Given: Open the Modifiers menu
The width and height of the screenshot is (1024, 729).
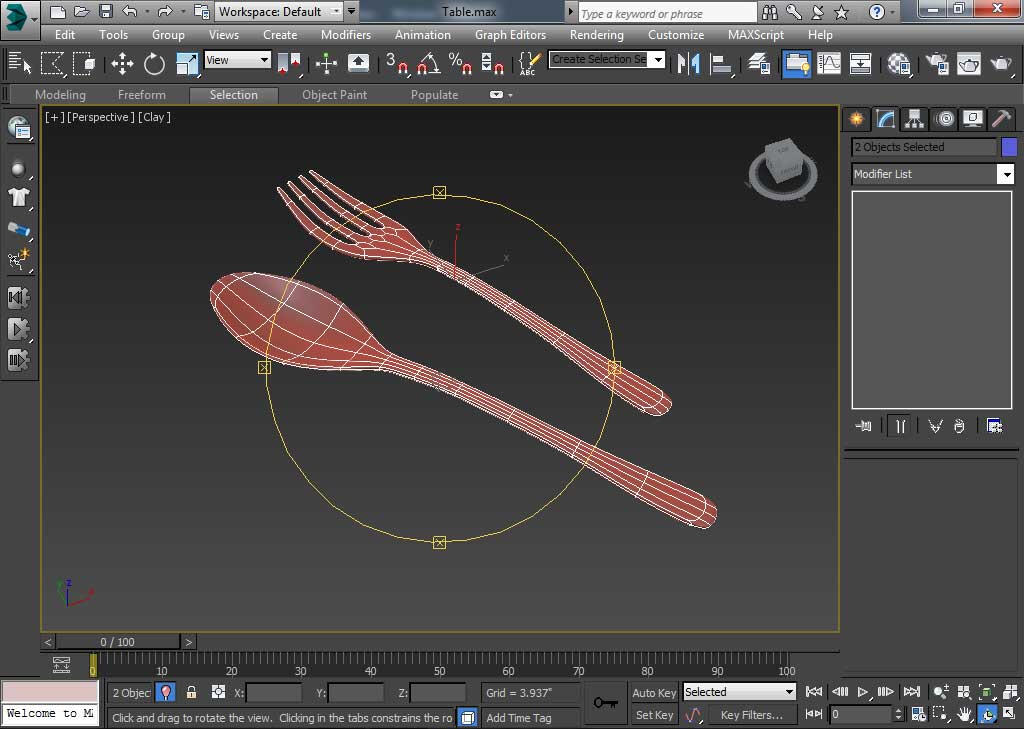Looking at the screenshot, I should point(346,34).
